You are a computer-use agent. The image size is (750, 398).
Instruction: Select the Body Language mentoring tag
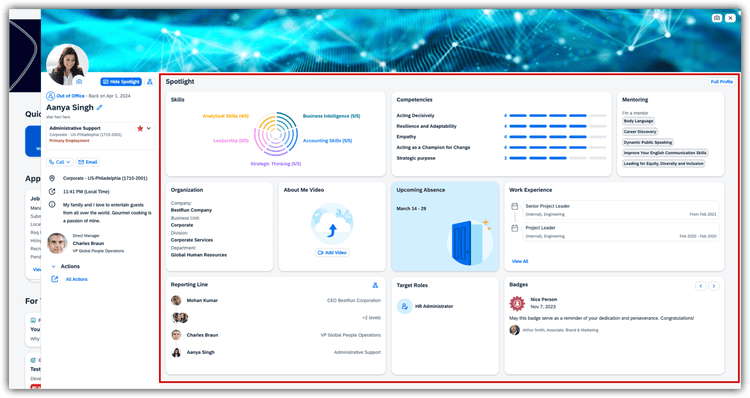click(638, 122)
